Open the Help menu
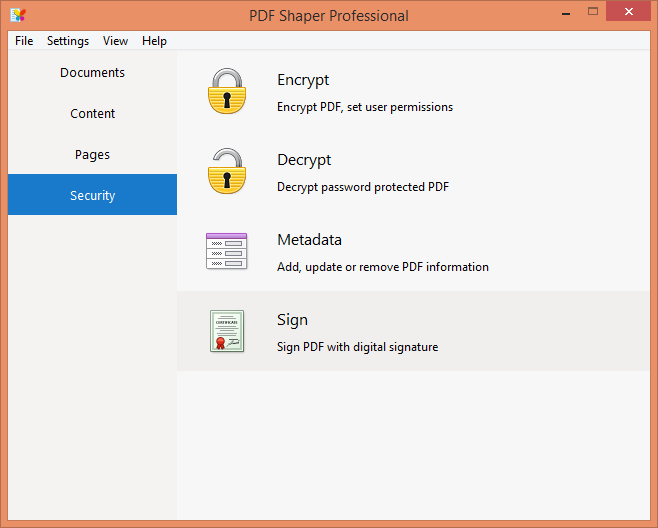This screenshot has width=658, height=528. [x=154, y=41]
